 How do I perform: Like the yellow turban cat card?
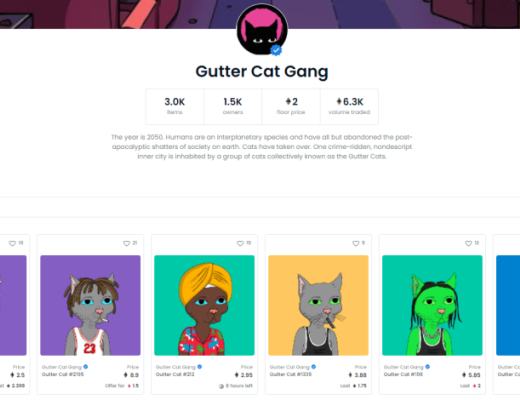coord(240,243)
